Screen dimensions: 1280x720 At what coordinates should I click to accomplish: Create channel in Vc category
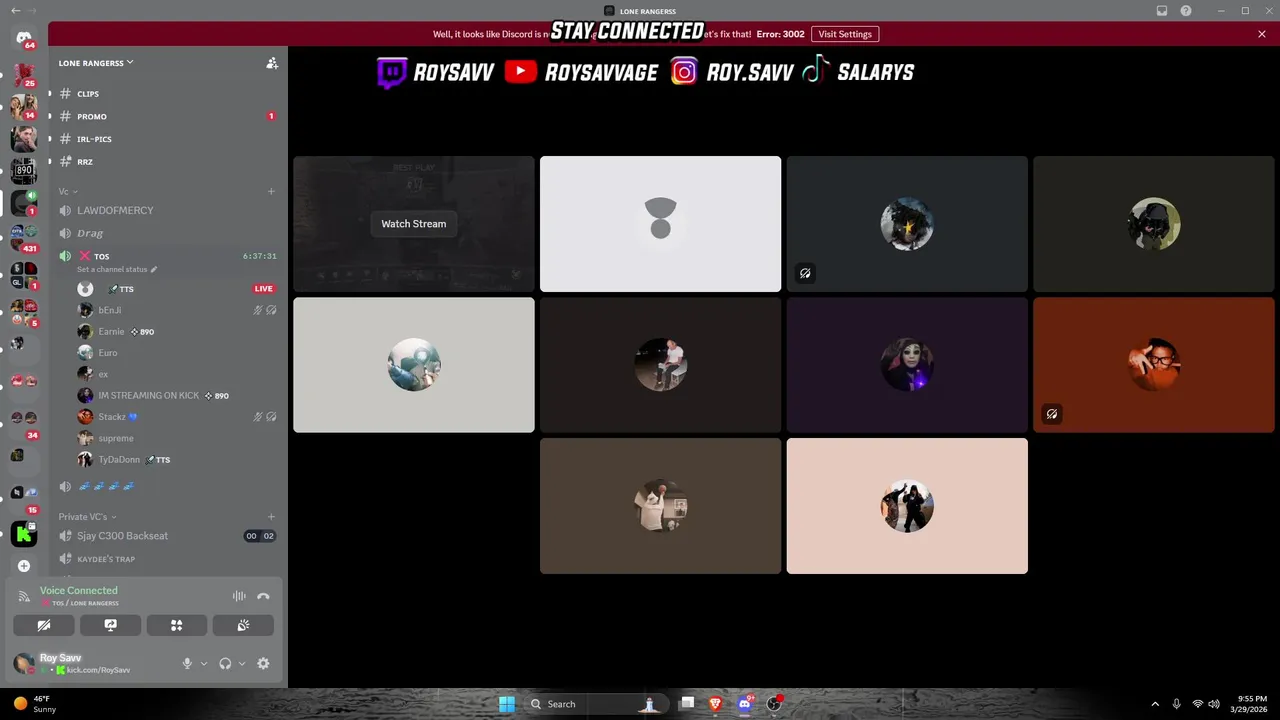pos(271,191)
